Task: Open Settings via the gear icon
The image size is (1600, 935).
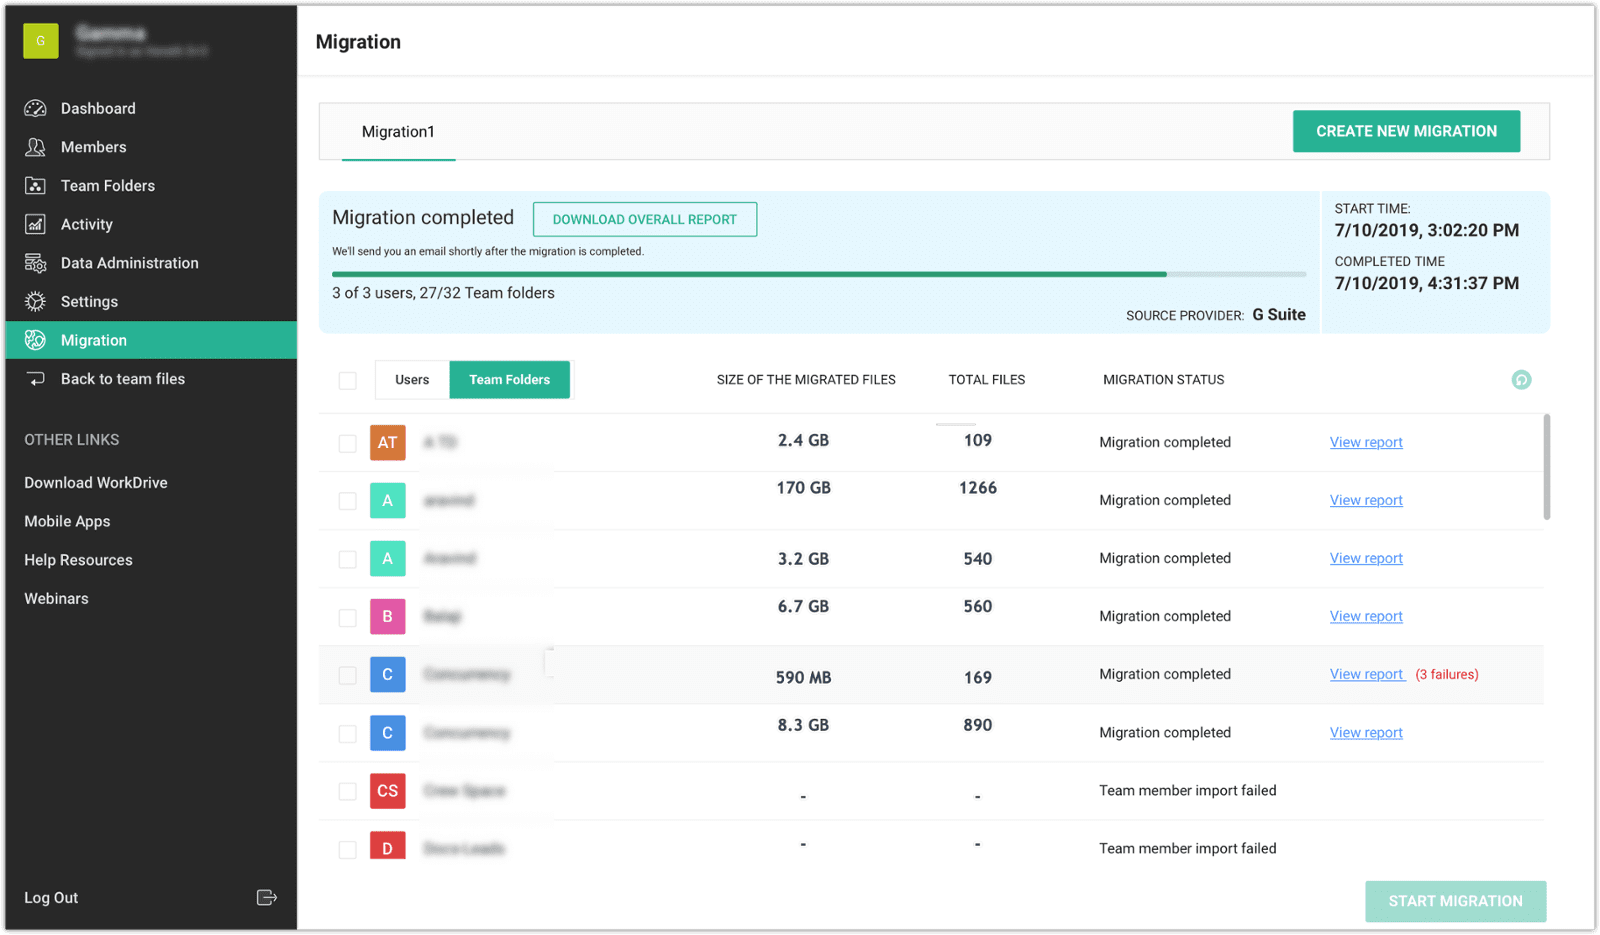Action: tap(35, 302)
